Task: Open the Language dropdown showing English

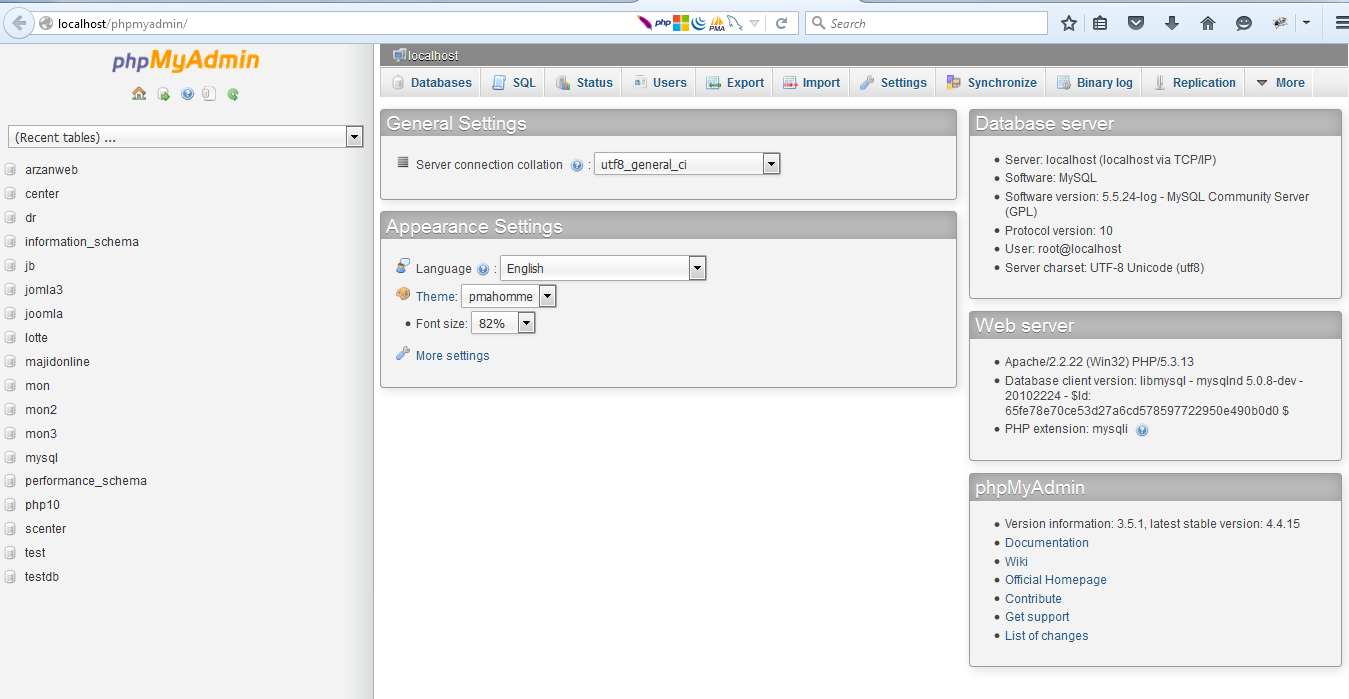Action: [603, 268]
